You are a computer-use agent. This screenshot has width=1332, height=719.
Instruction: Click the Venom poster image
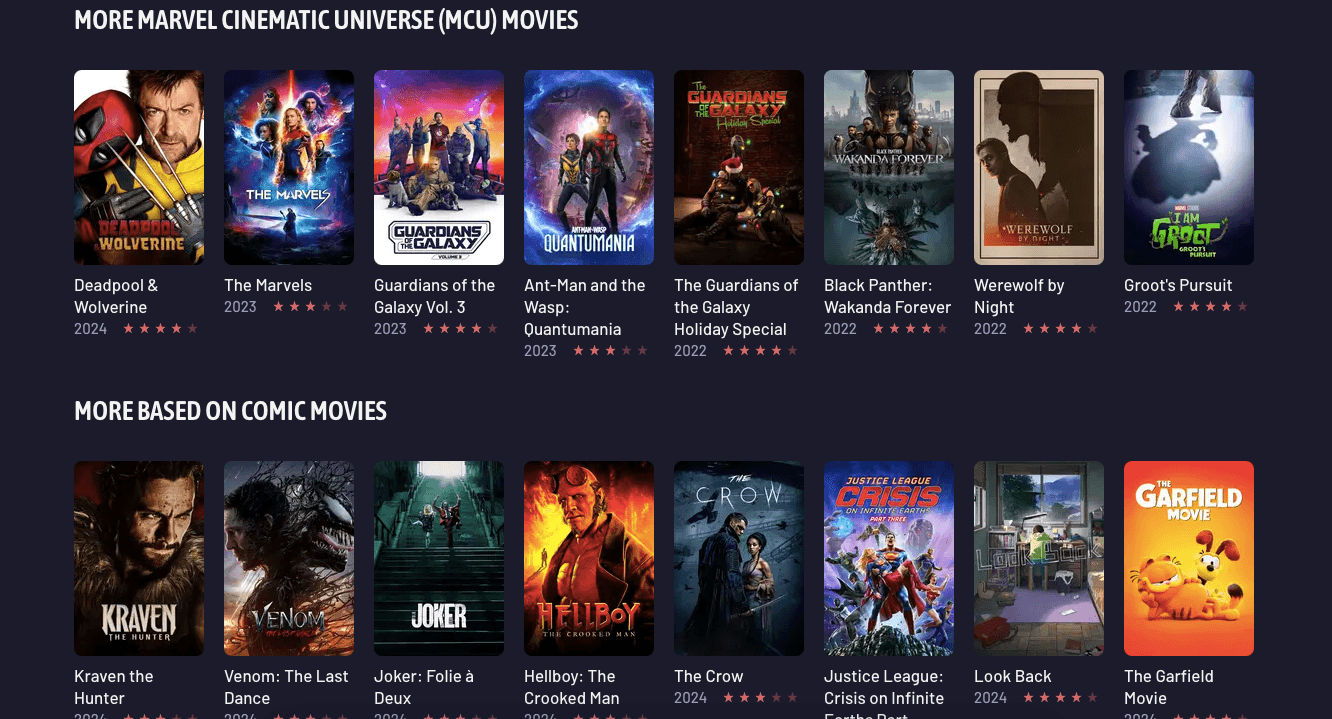click(289, 558)
